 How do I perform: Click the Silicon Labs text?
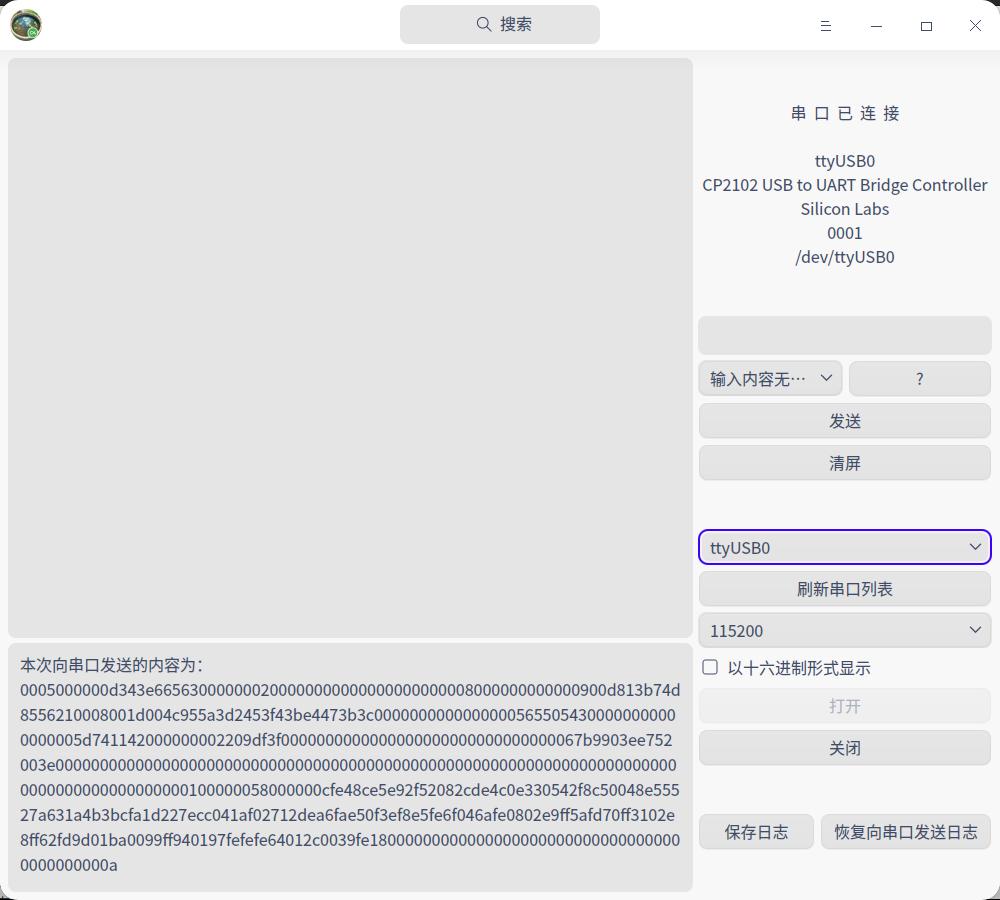click(844, 209)
